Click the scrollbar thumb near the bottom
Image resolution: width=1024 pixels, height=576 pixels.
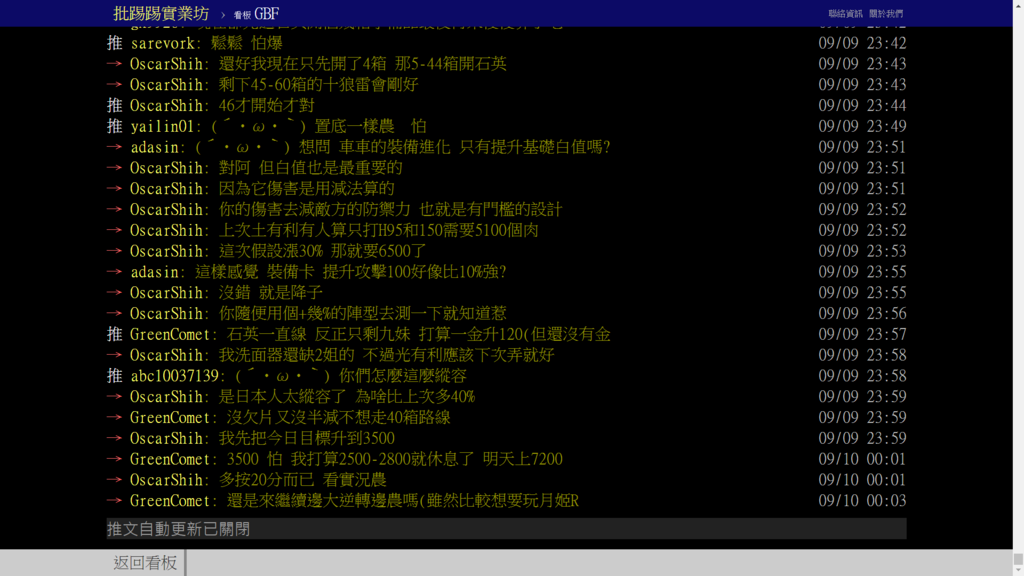1018,560
